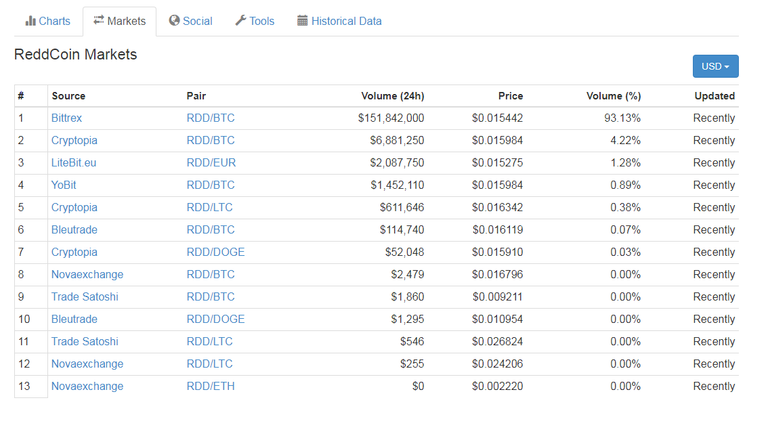Click the Volume (24h) column header
The image size is (768, 423).
pos(393,96)
